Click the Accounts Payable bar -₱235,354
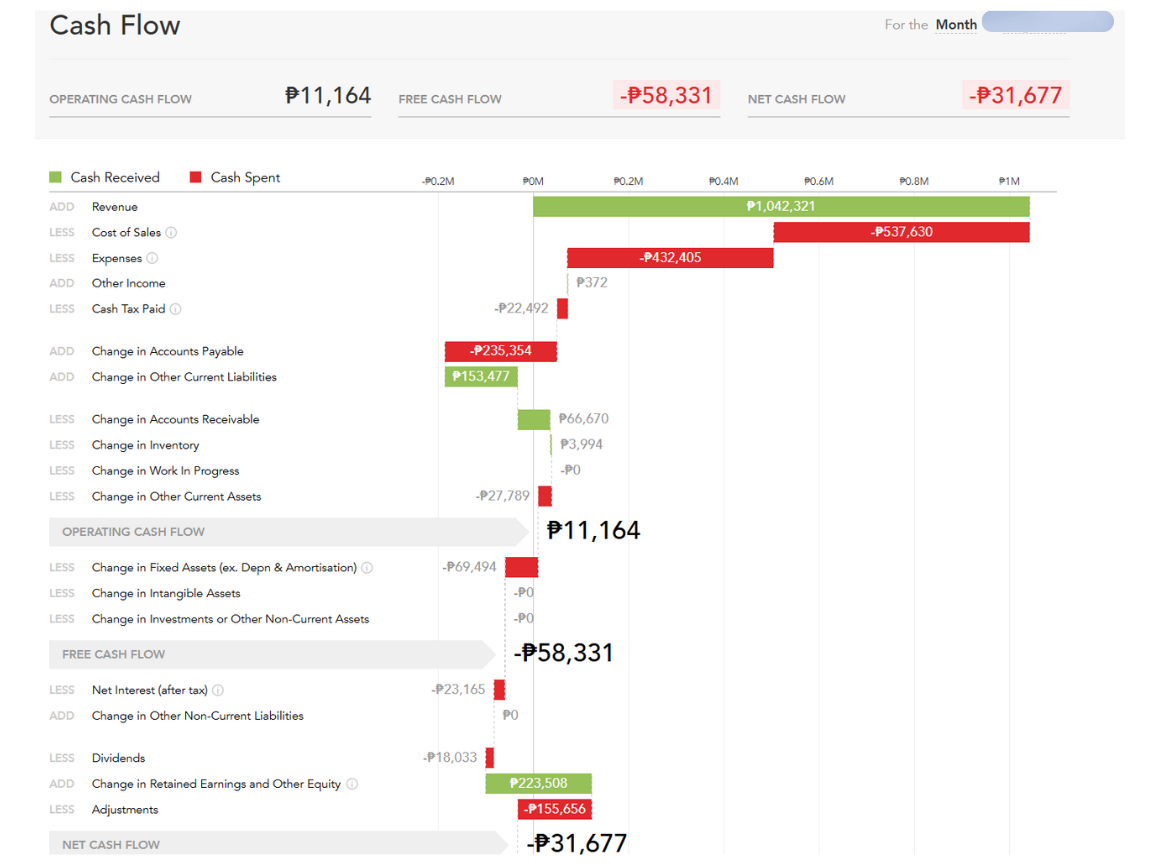 [x=501, y=351]
